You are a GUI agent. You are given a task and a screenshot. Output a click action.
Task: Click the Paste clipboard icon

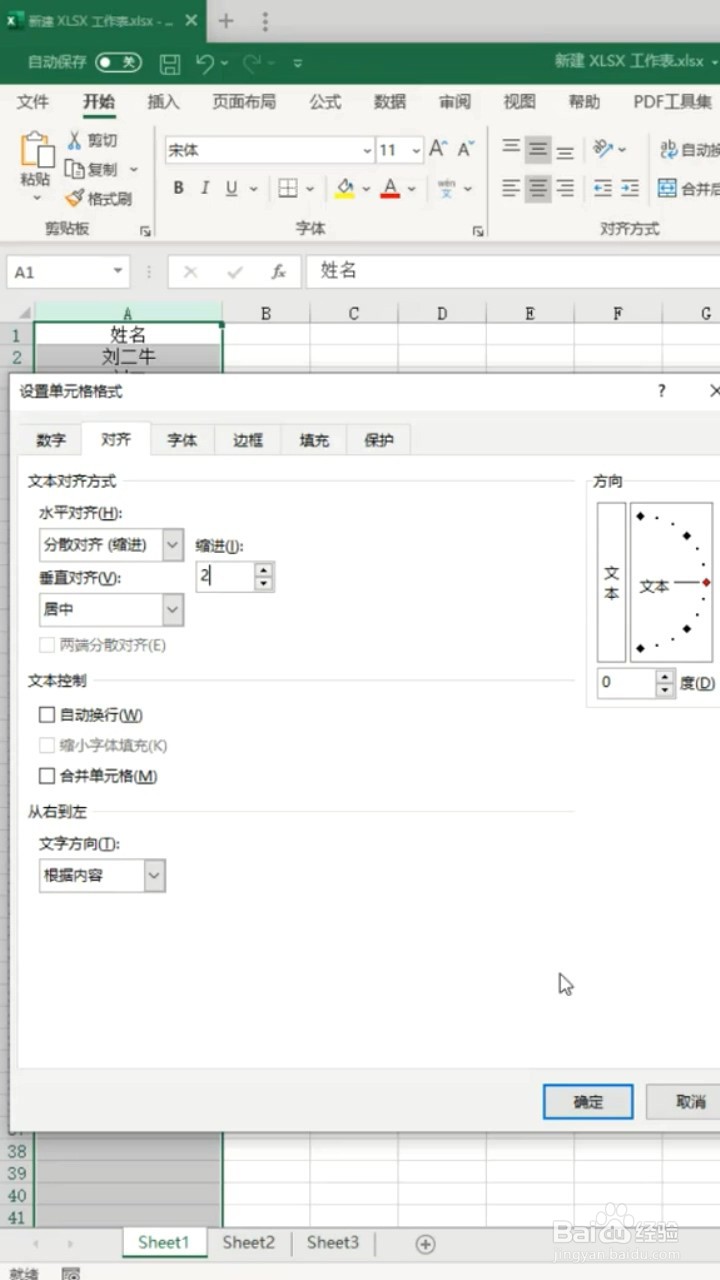[x=36, y=150]
